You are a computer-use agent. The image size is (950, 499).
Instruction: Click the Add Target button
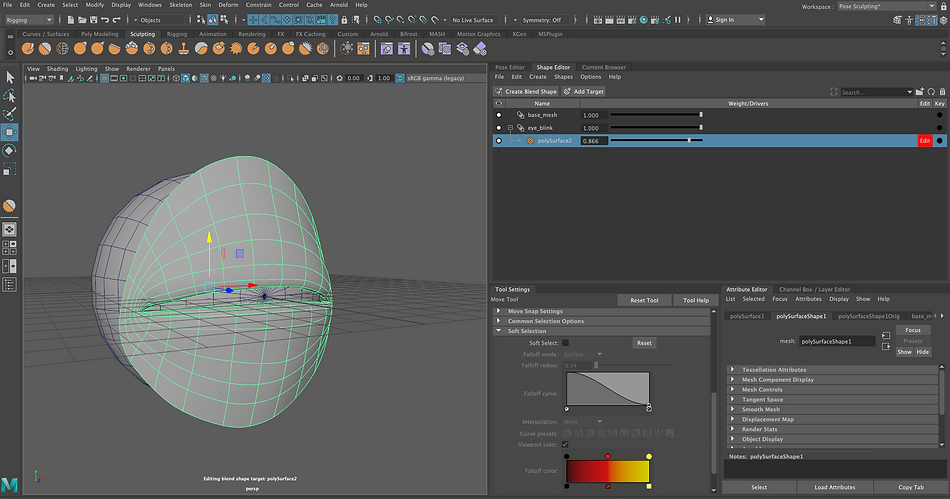click(x=583, y=91)
